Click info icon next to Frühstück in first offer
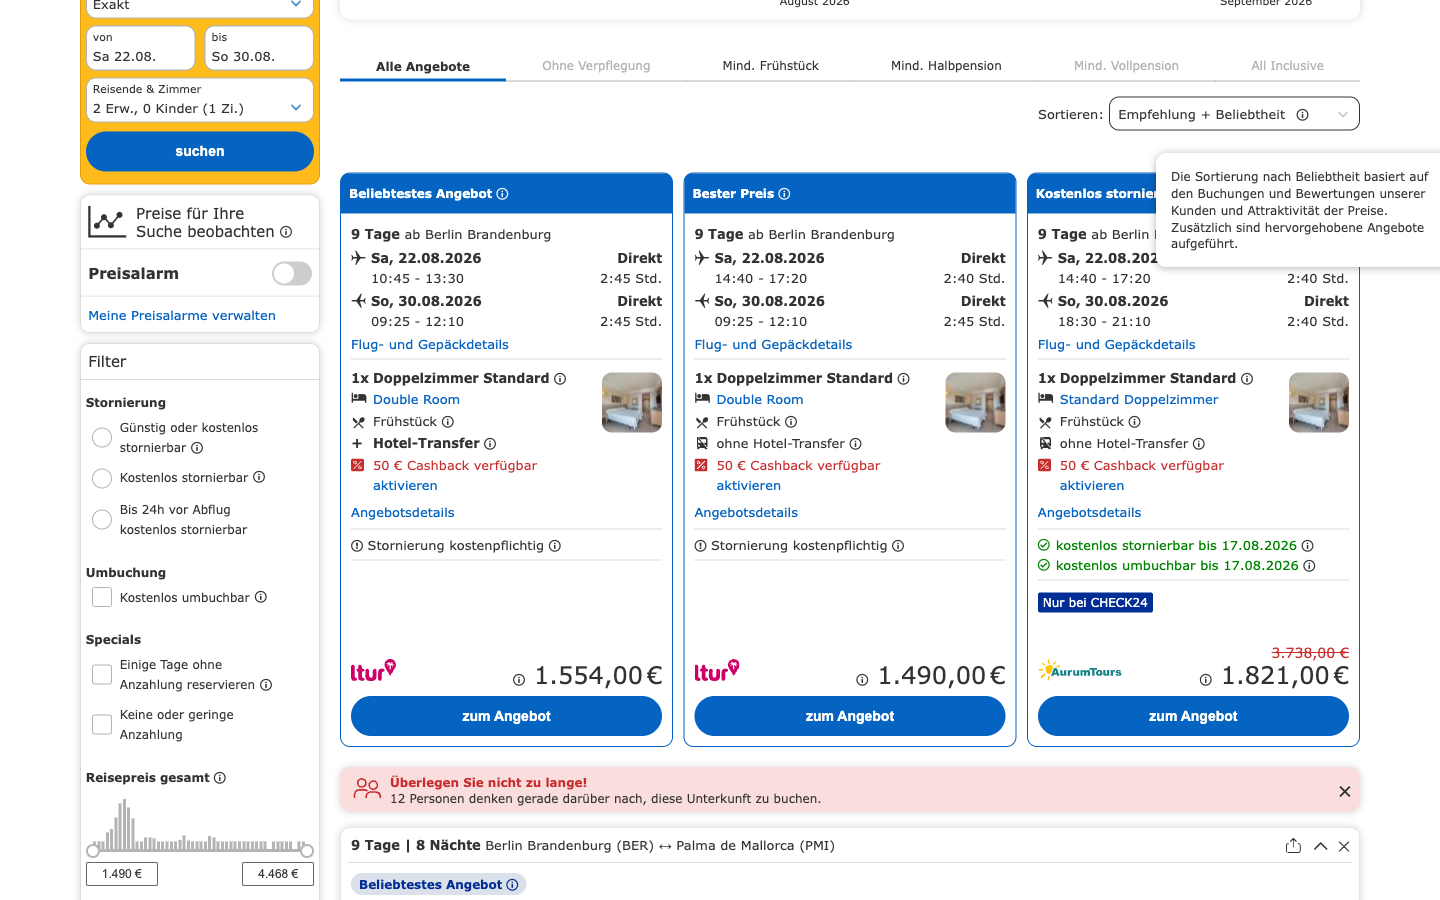Screen dimensions: 1440x900 tap(448, 422)
